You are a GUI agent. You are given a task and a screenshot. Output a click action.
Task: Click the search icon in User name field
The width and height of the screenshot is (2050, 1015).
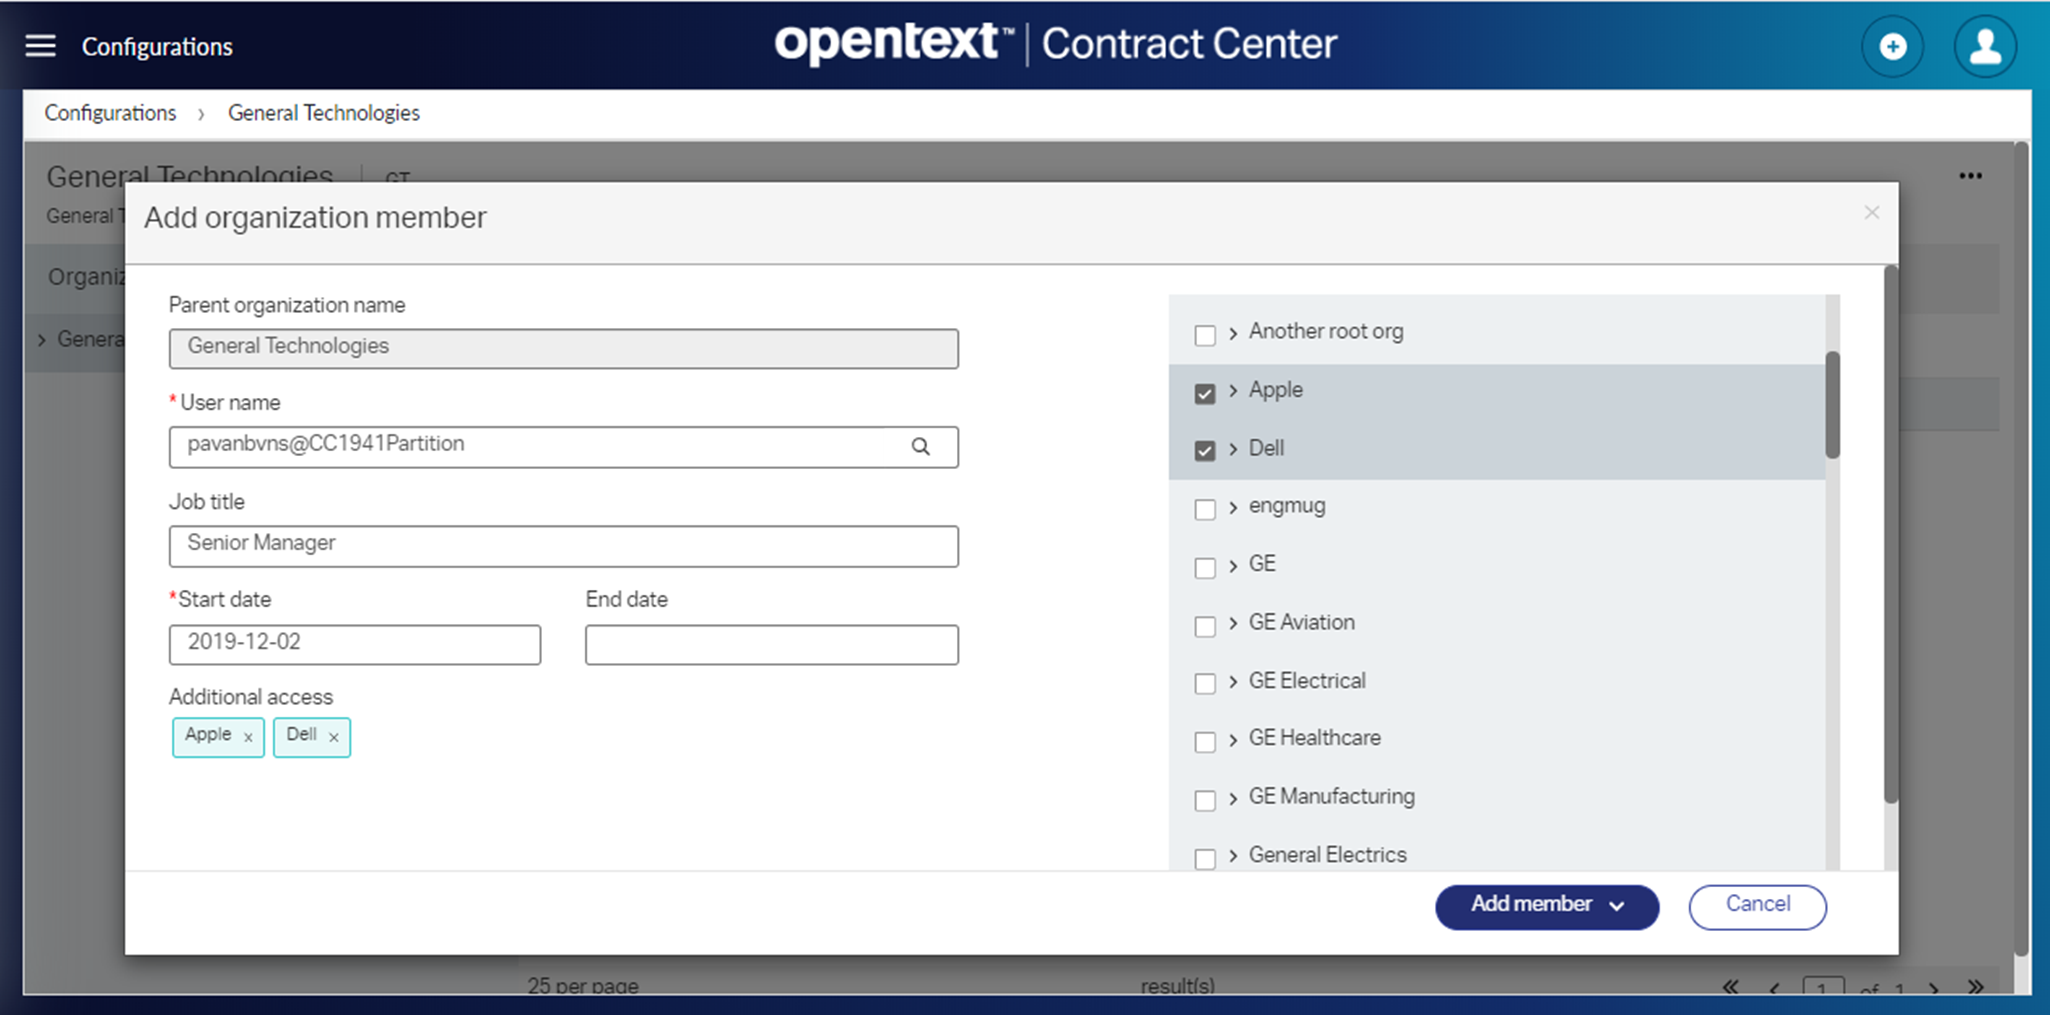(x=920, y=446)
